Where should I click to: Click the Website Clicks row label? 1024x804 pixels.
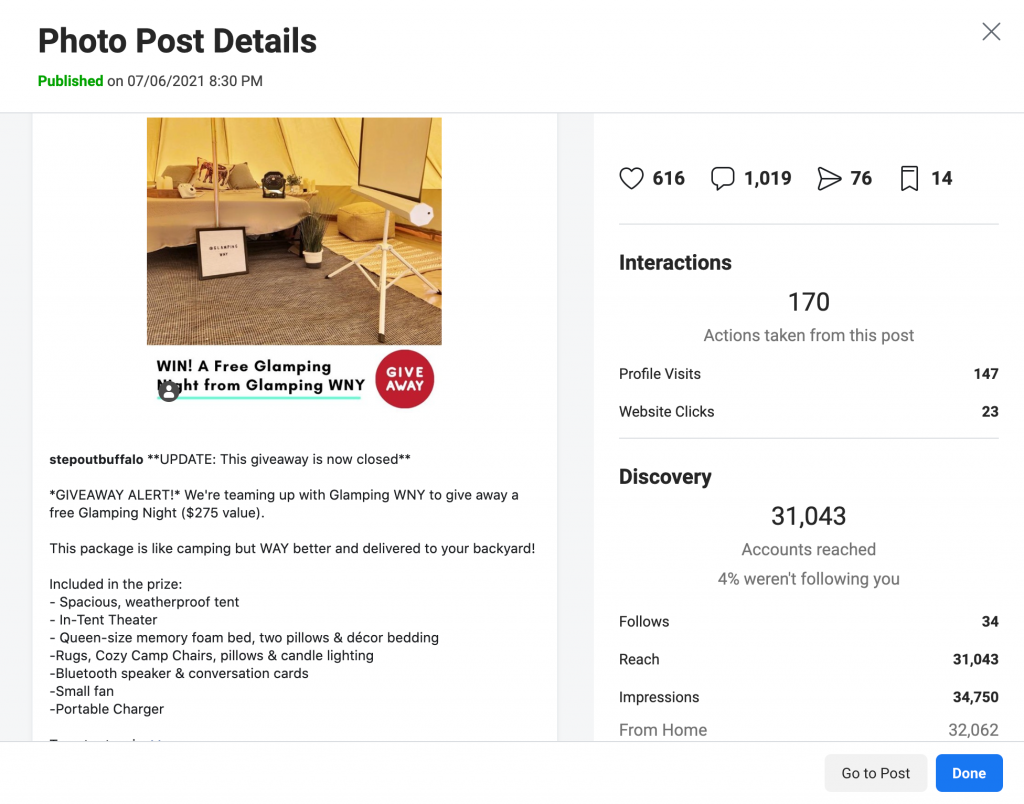point(666,411)
